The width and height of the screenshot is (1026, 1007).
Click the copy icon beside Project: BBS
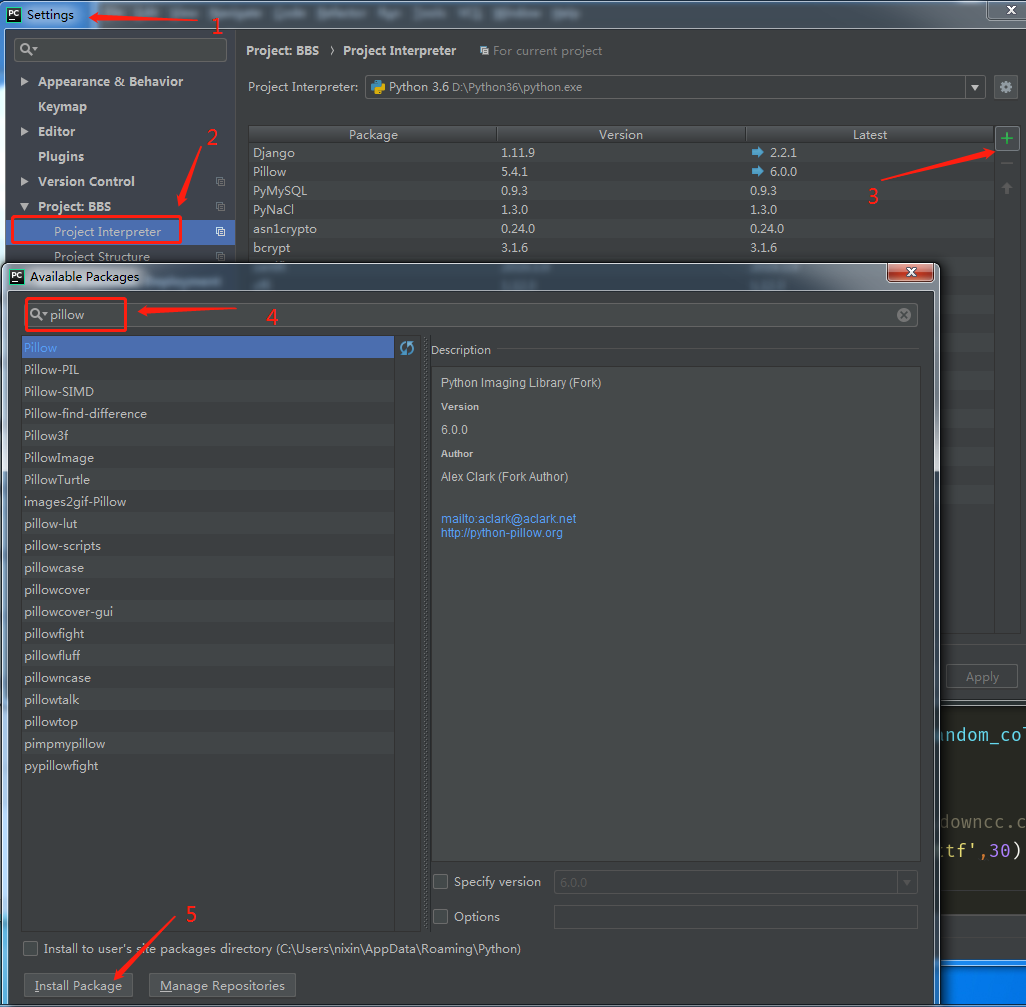(x=221, y=207)
